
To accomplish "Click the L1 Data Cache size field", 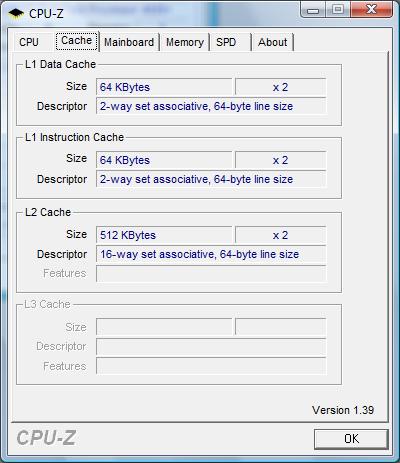I will coord(164,87).
